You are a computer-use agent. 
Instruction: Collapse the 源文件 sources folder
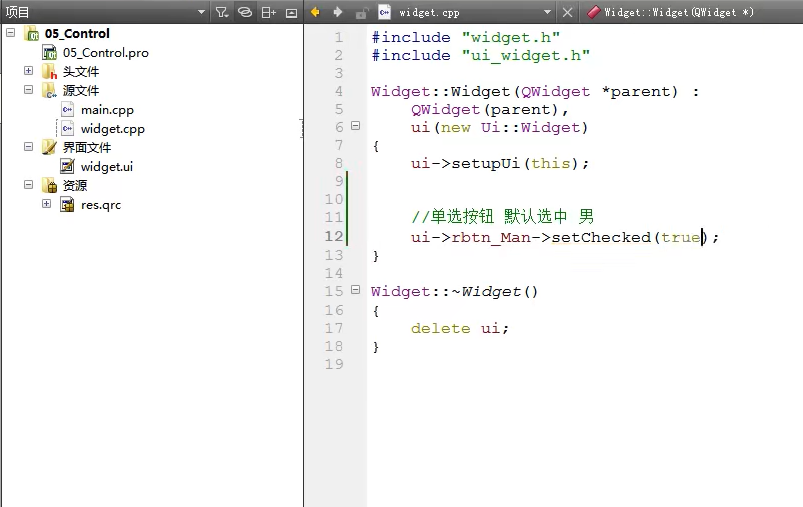click(29, 90)
